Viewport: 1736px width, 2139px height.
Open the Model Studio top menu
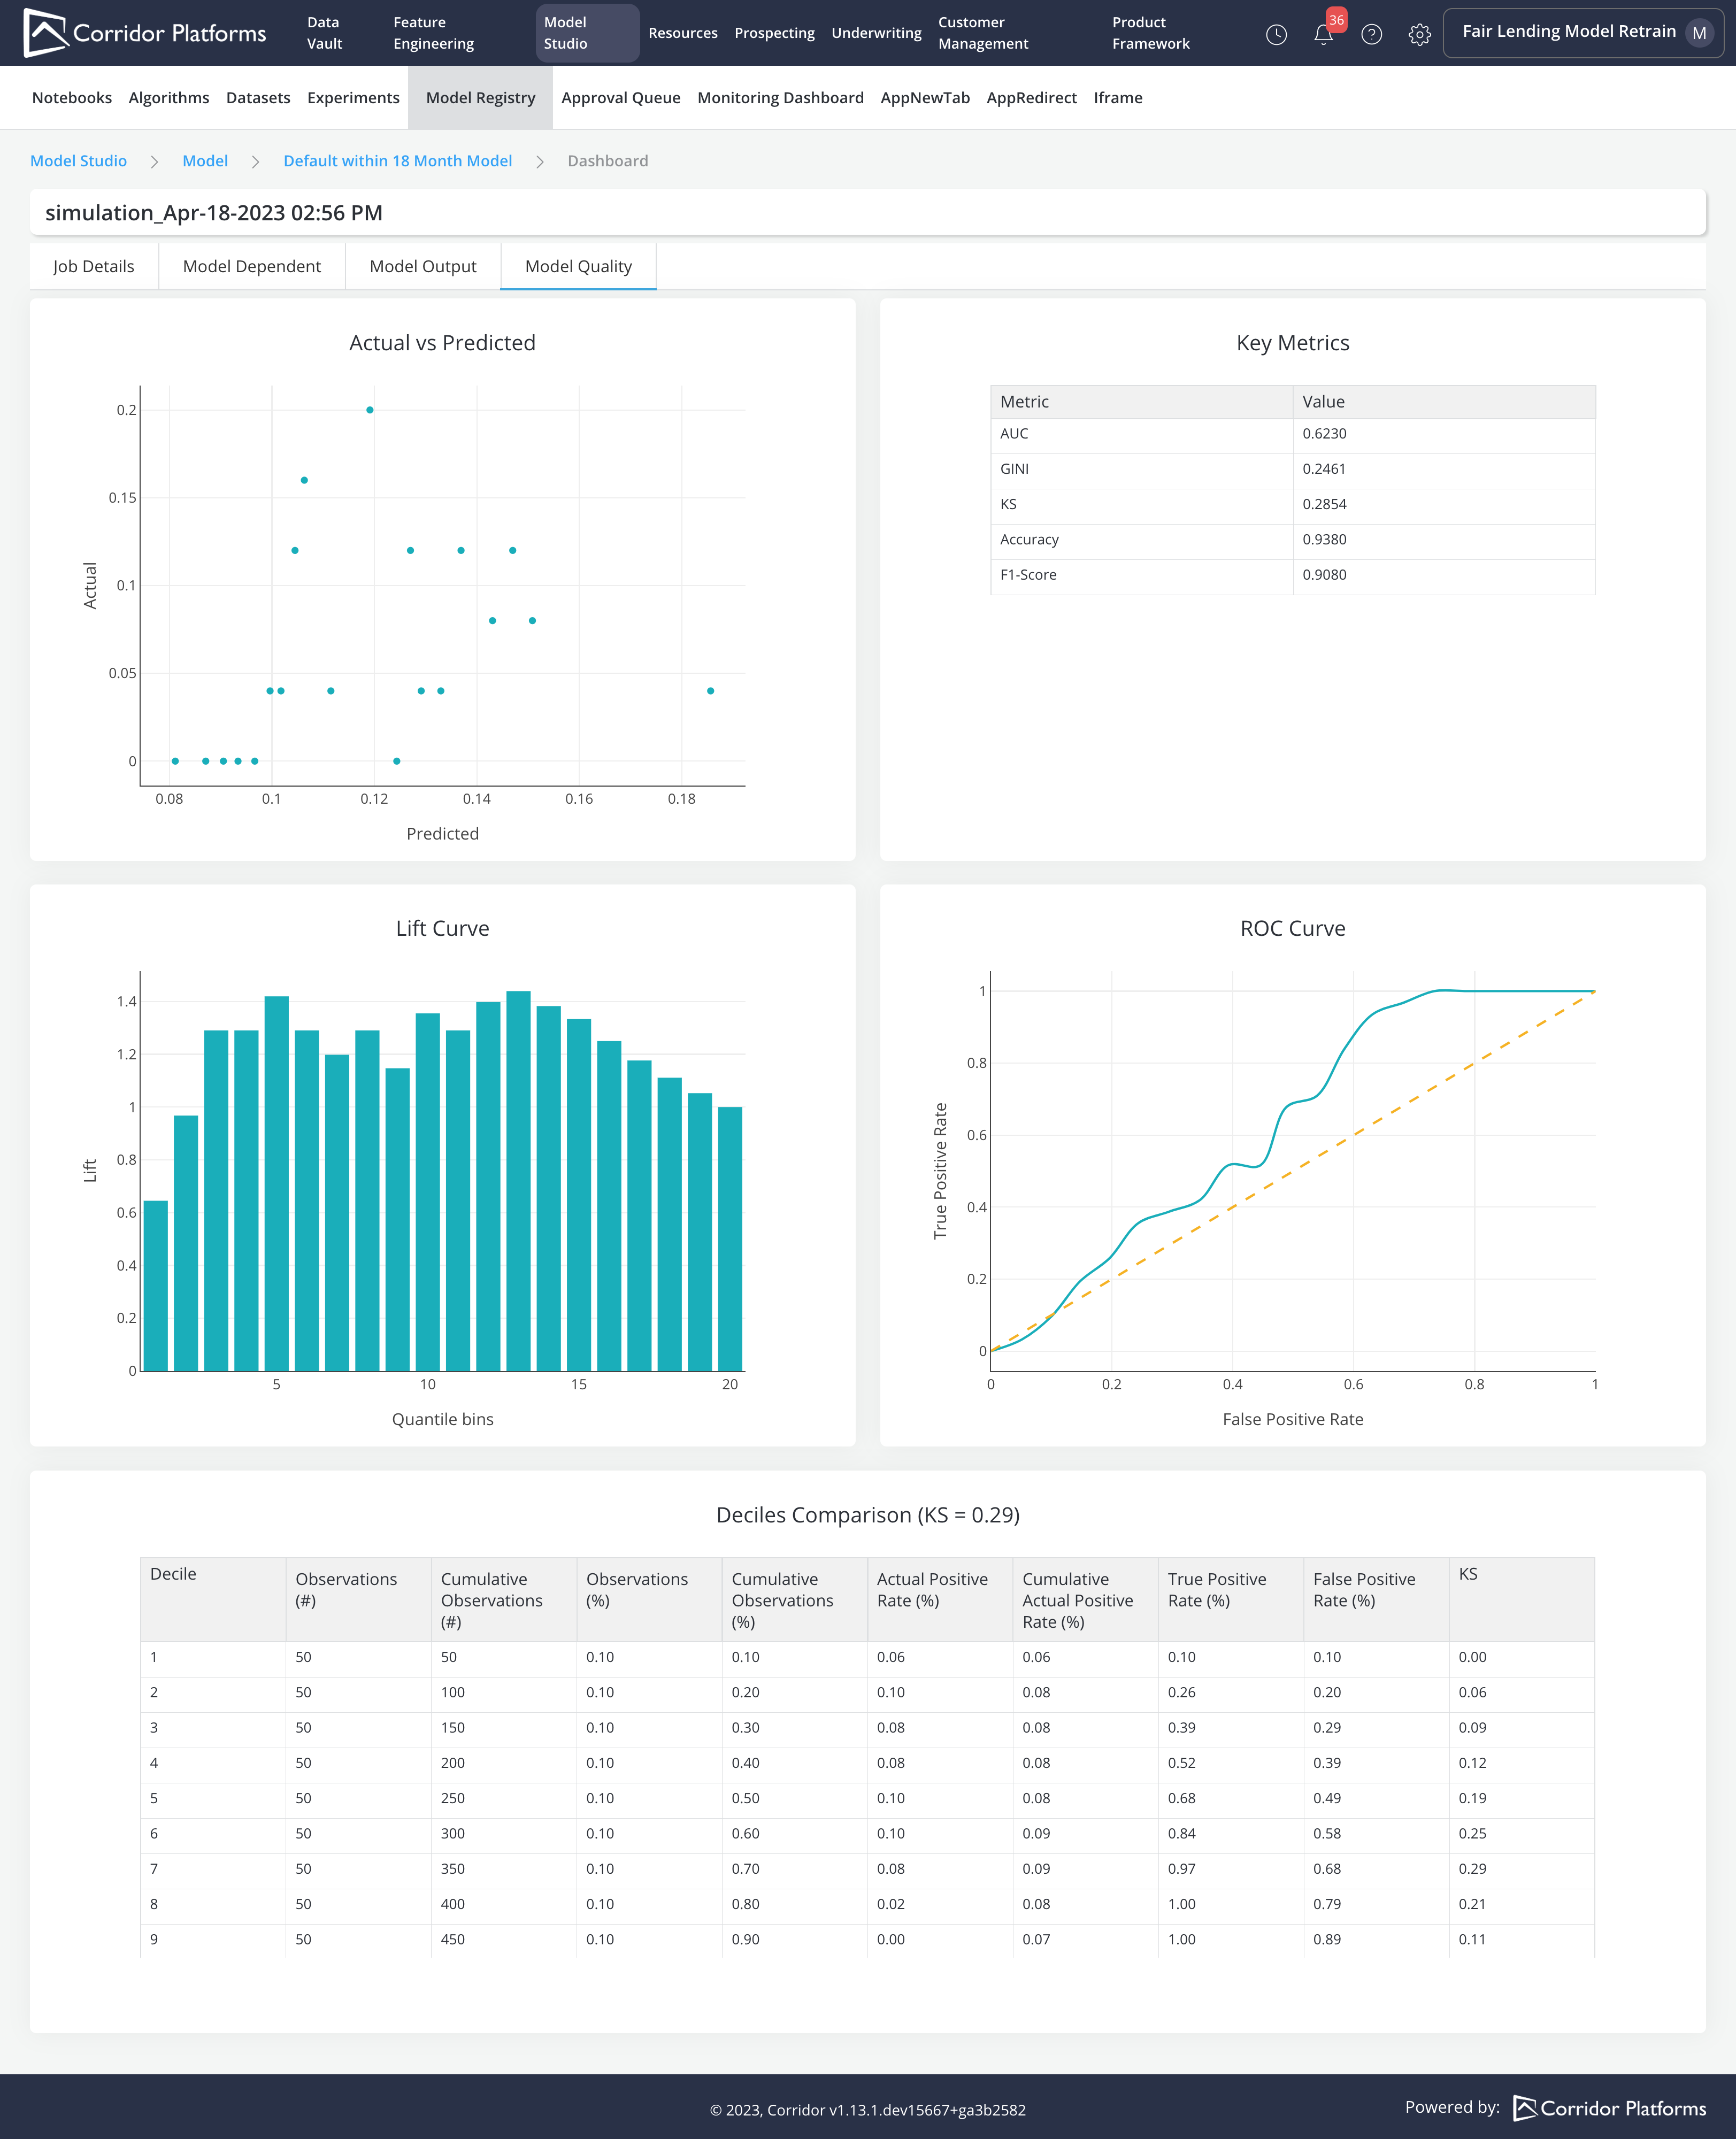587,33
